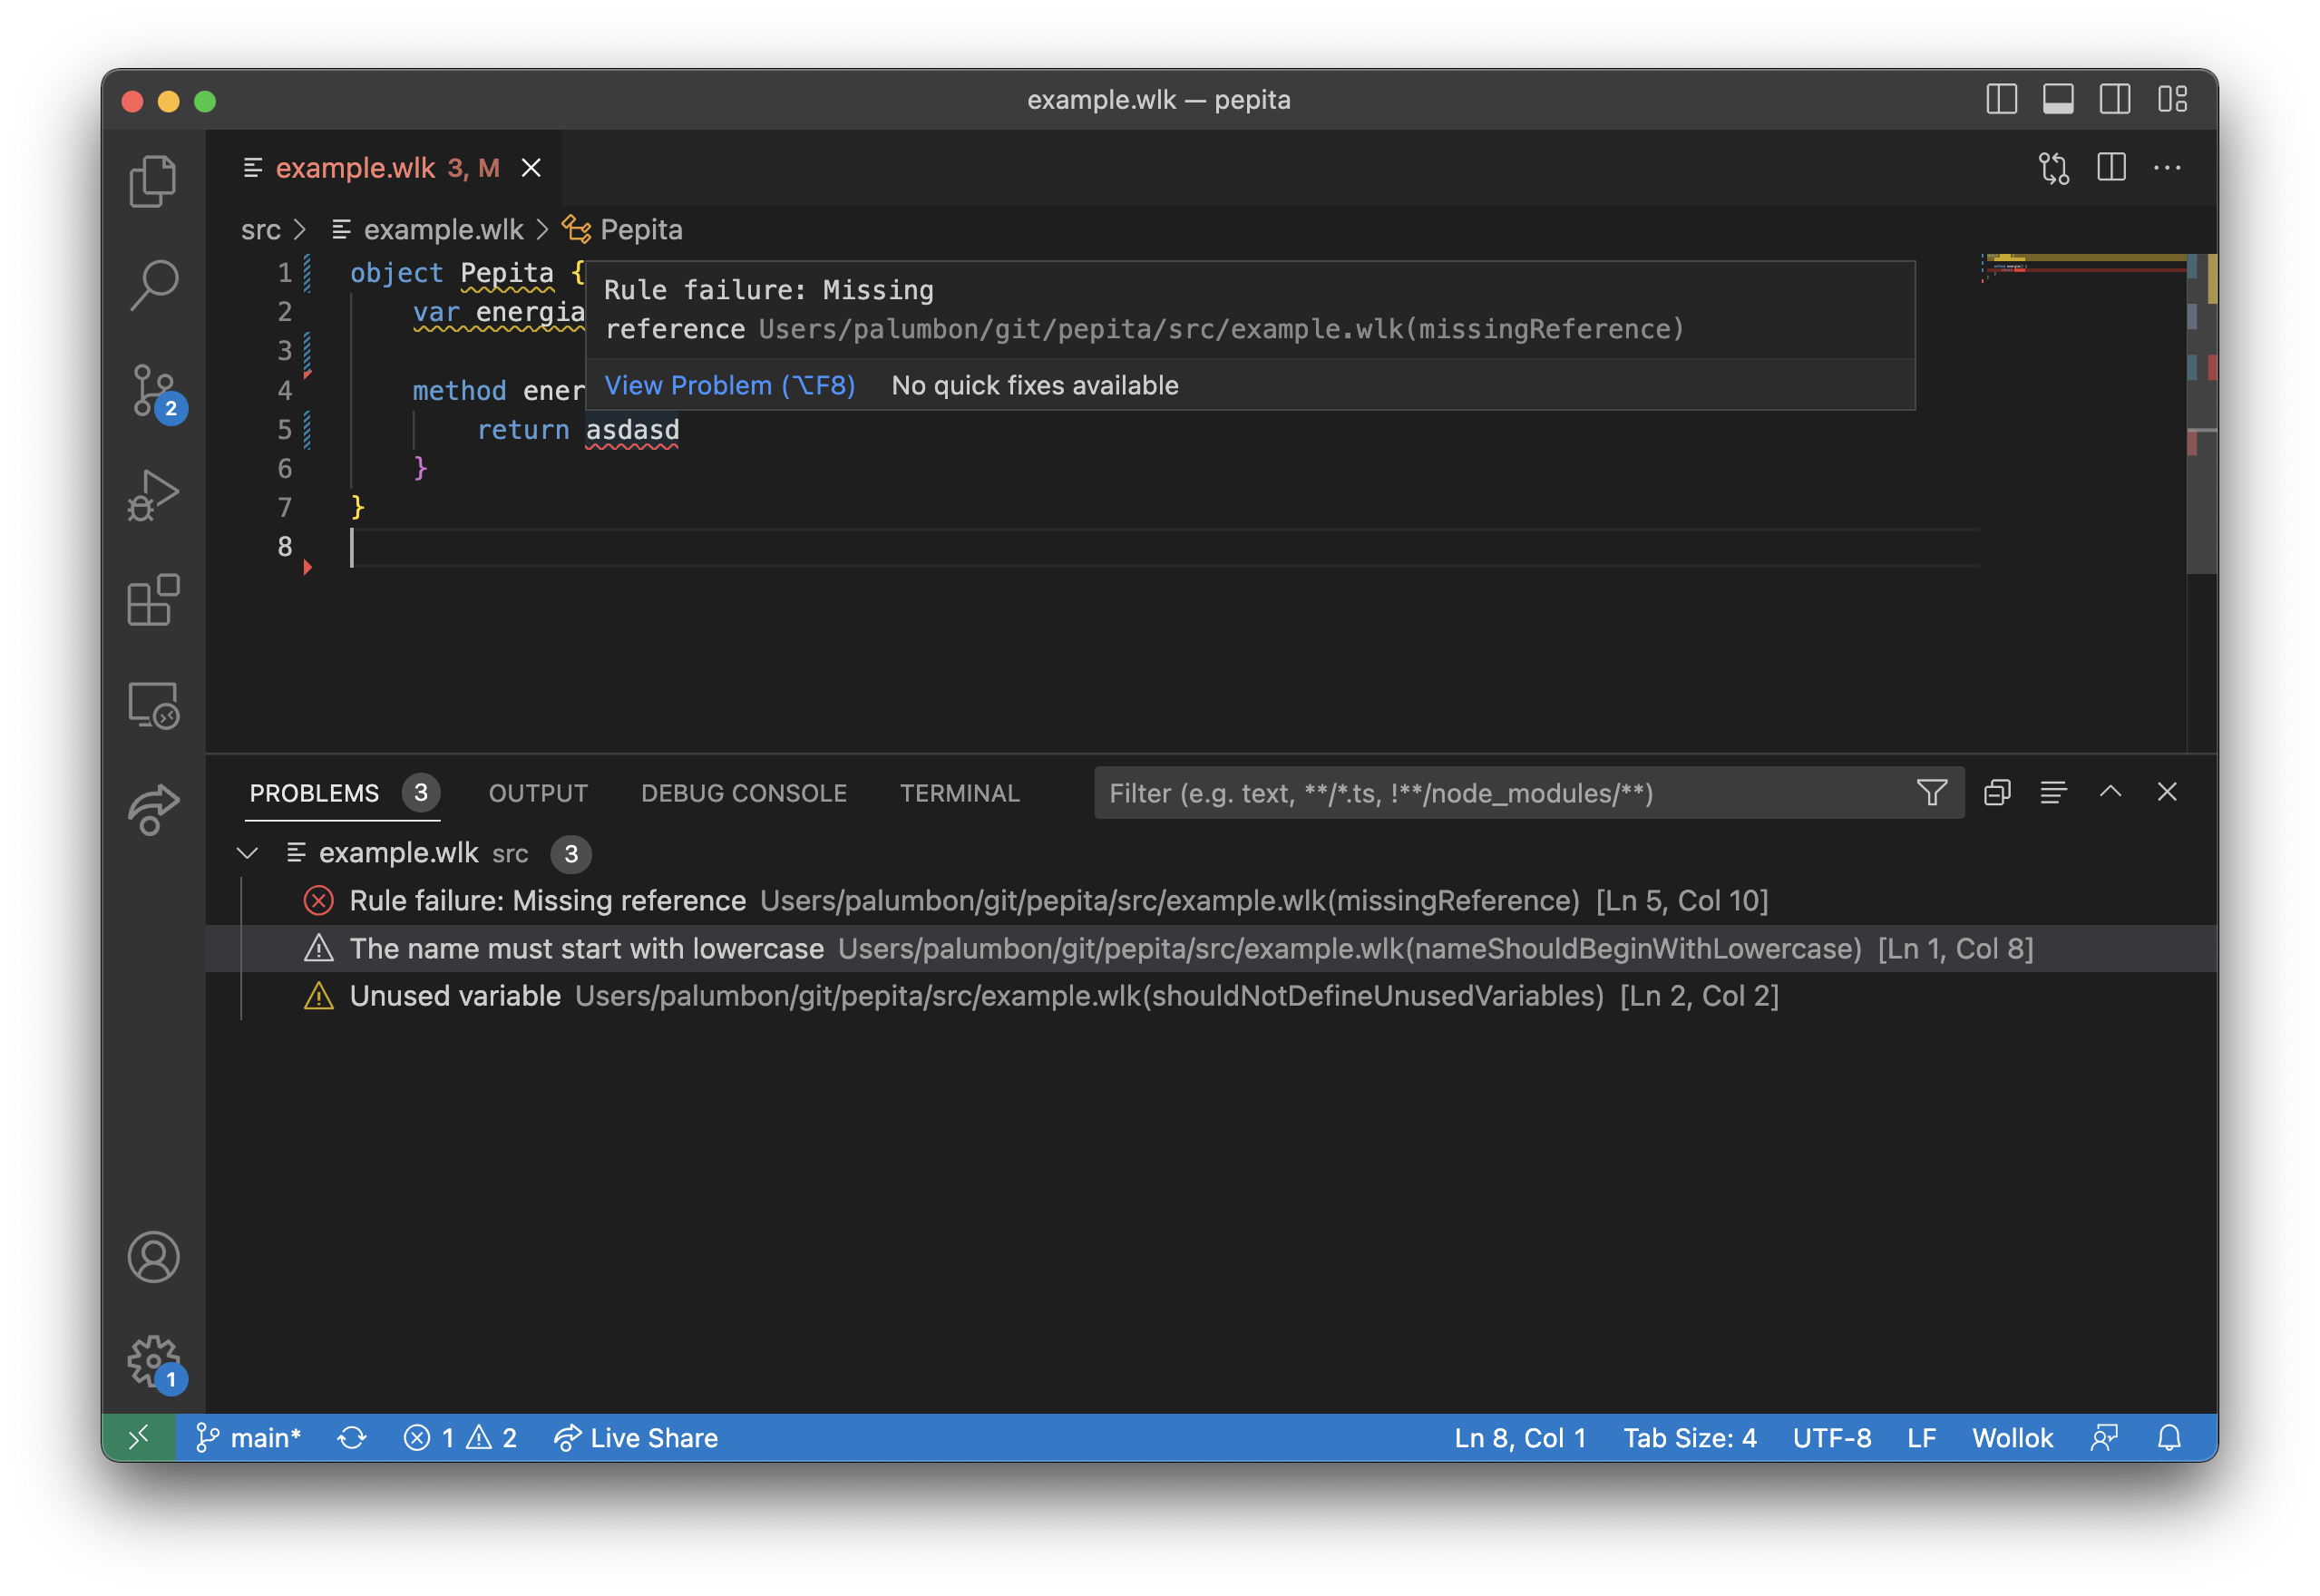2320x1596 pixels.
Task: Open Source Control view with badge 2
Action: pos(153,390)
